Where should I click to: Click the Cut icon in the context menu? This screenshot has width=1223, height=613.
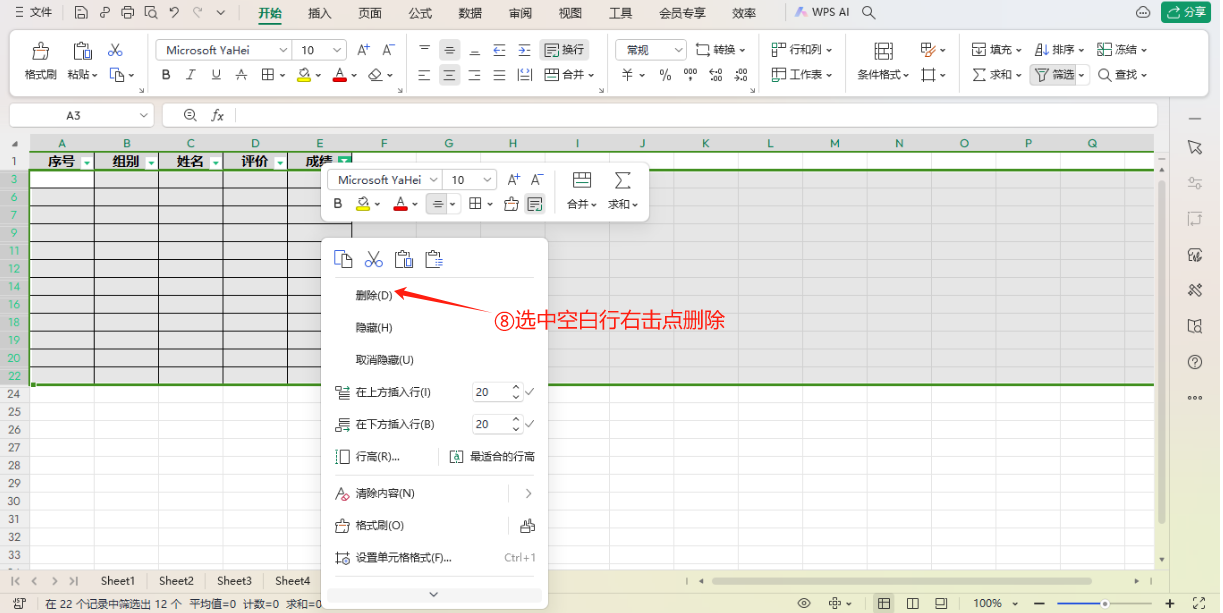(374, 259)
